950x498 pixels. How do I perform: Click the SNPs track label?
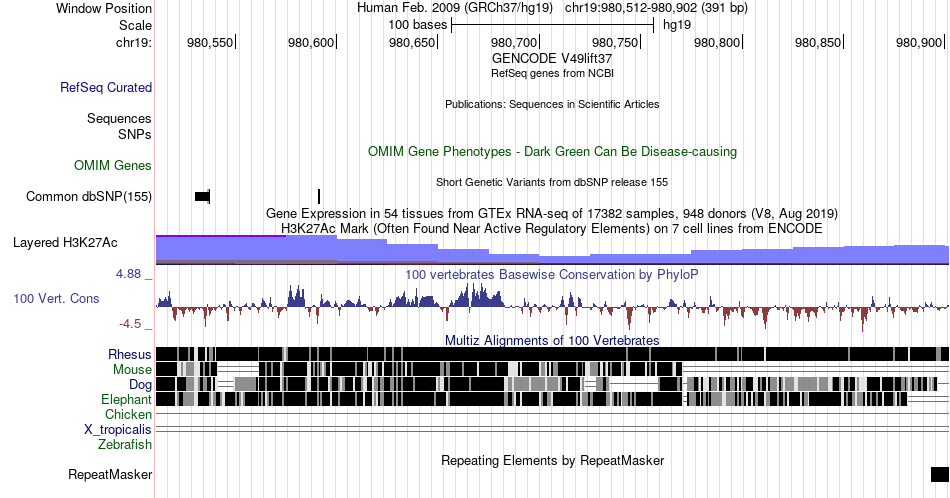tap(135, 134)
